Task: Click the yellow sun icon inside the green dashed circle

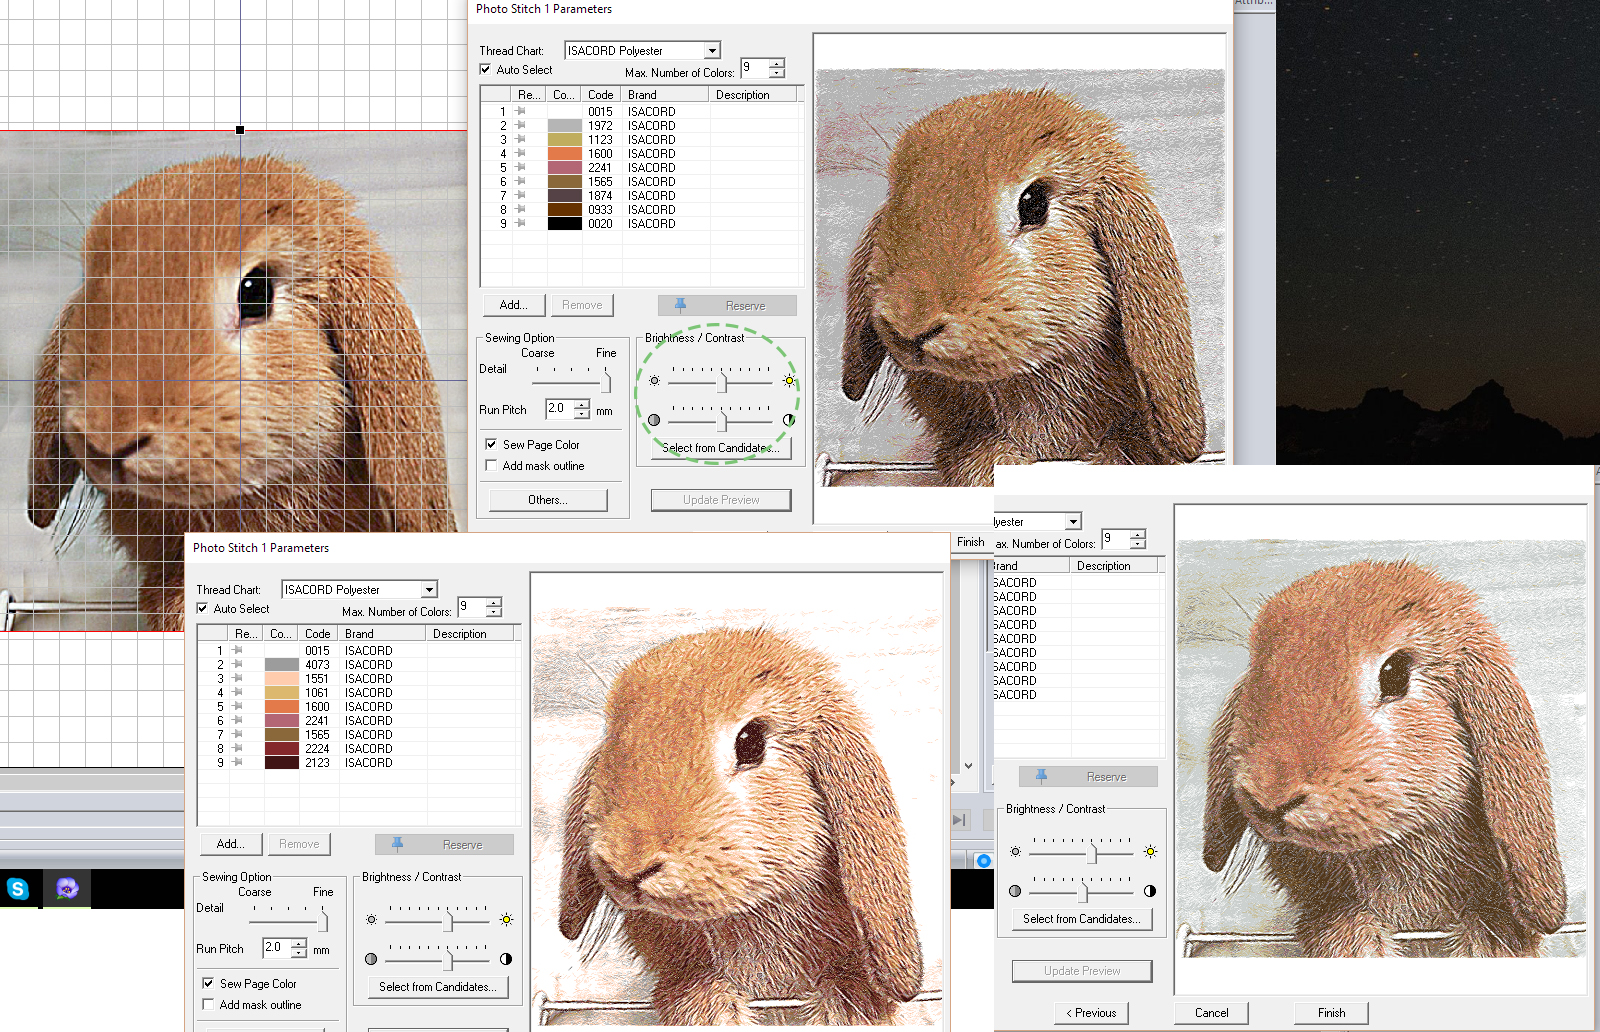Action: pyautogui.click(x=789, y=381)
